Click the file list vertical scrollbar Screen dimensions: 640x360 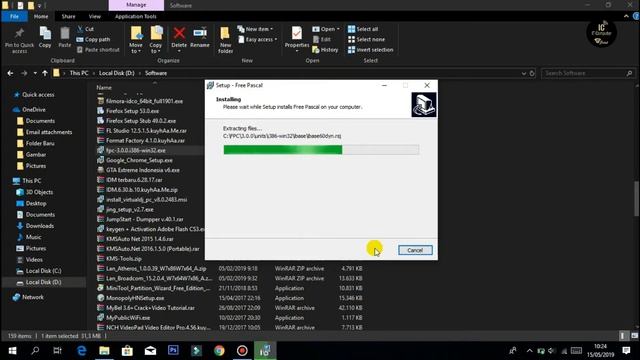pyautogui.click(x=637, y=199)
